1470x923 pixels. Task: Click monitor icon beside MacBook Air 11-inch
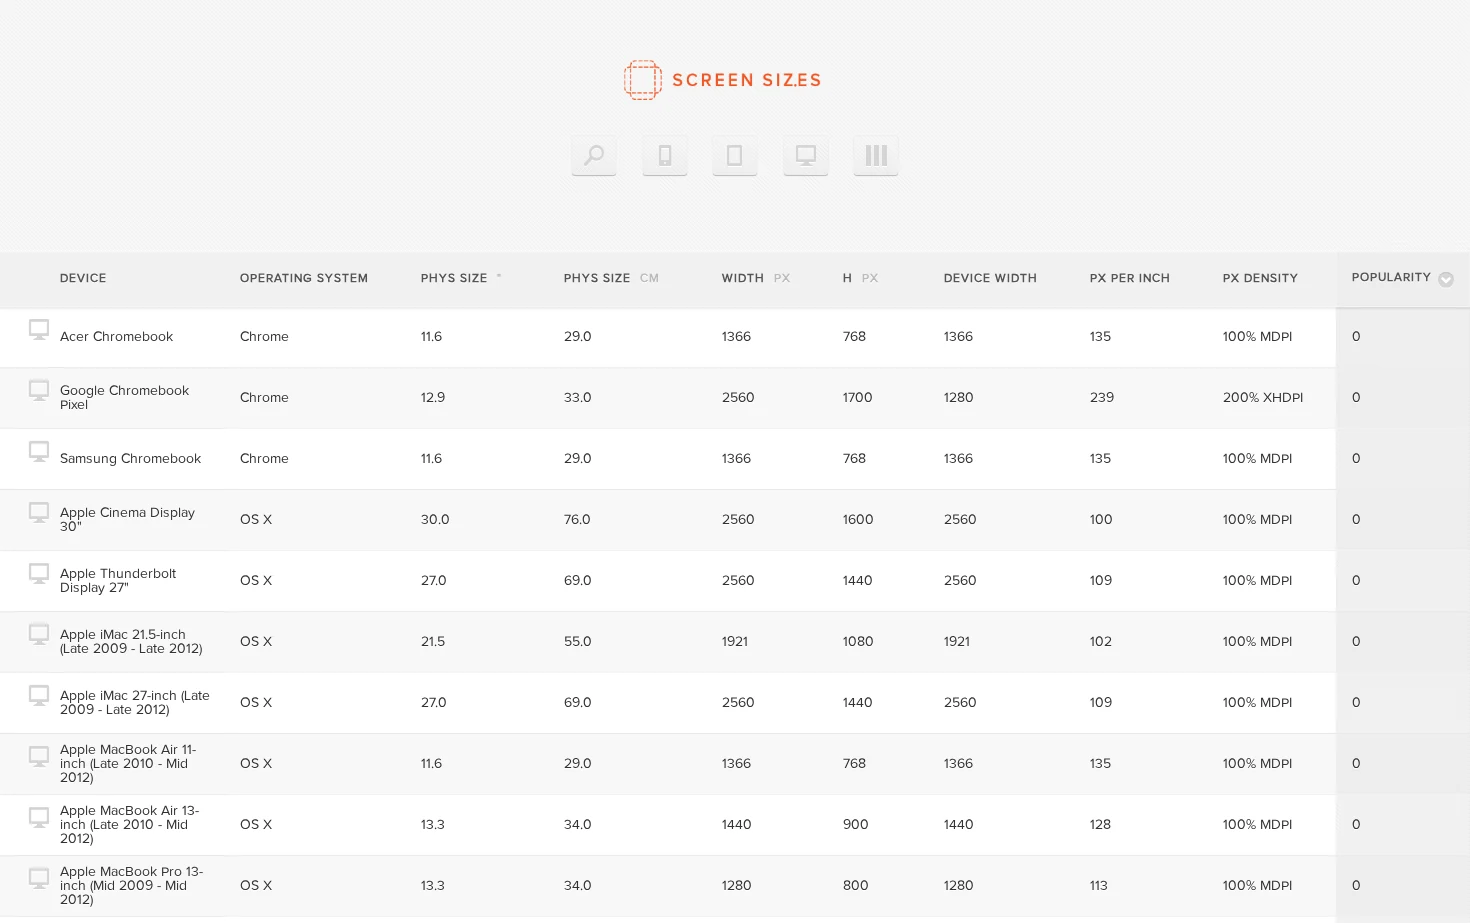click(x=39, y=757)
